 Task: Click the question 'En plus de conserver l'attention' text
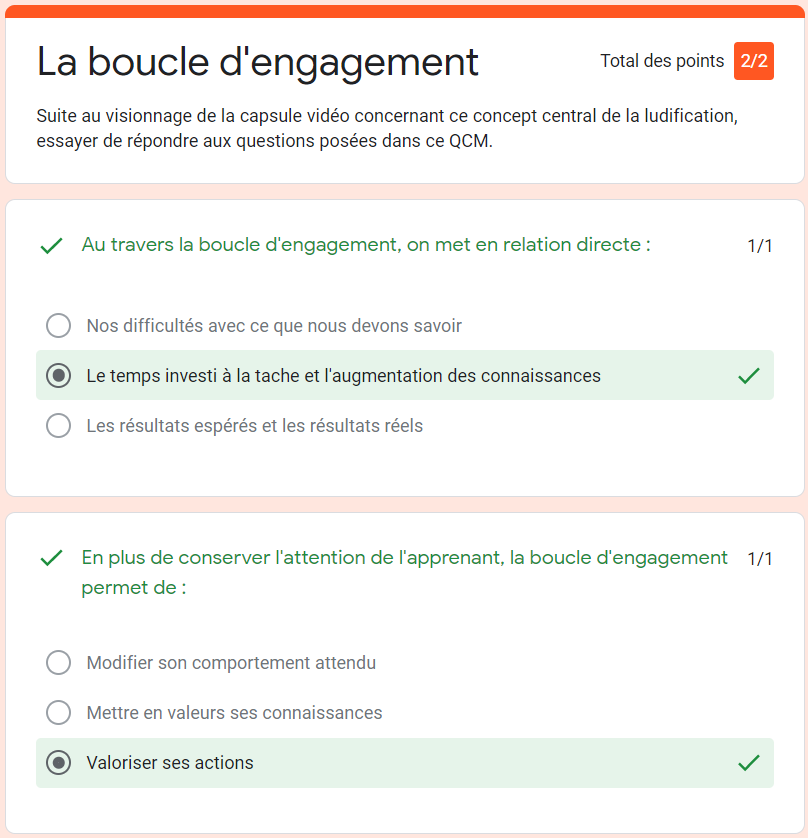[405, 572]
